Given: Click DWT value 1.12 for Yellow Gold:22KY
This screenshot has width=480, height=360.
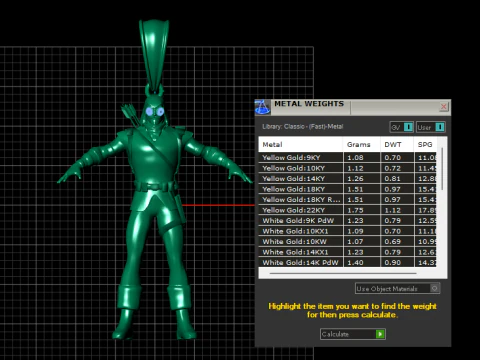Looking at the screenshot, I should click(393, 210).
